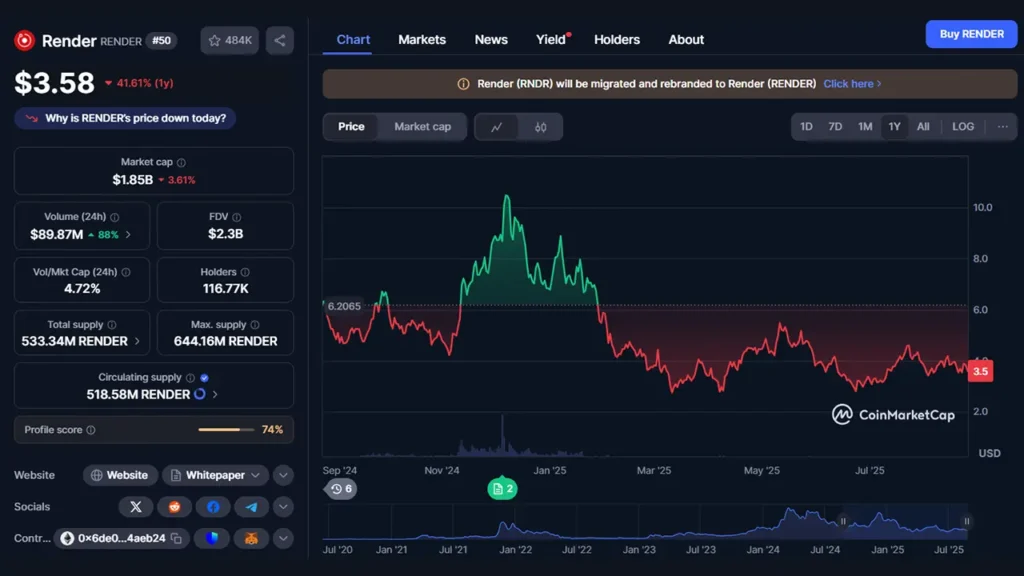This screenshot has width=1024, height=576.
Task: Click the blue shield wallet icon
Action: 212,538
